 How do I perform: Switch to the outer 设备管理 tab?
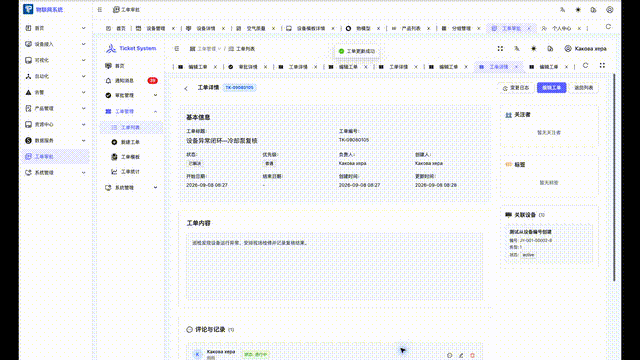(x=156, y=29)
